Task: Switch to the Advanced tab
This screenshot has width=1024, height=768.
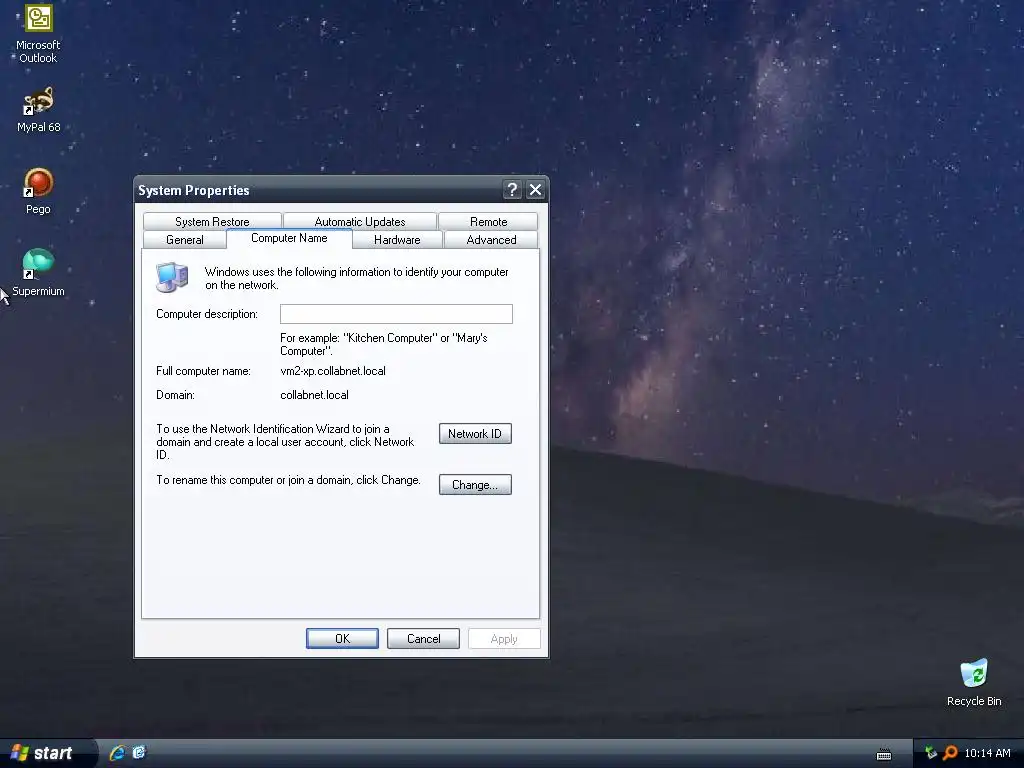Action: [x=491, y=240]
